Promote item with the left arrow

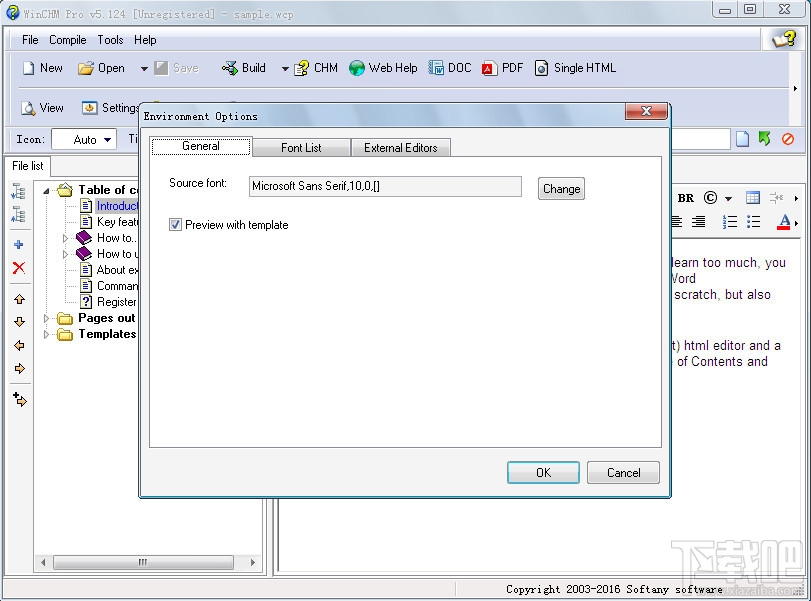tap(19, 345)
